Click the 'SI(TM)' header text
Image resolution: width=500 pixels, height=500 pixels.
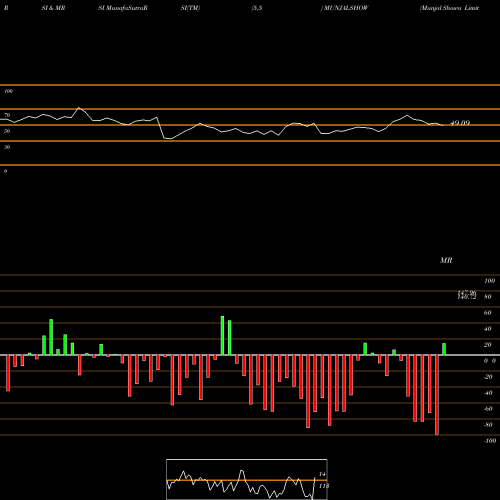click(190, 8)
